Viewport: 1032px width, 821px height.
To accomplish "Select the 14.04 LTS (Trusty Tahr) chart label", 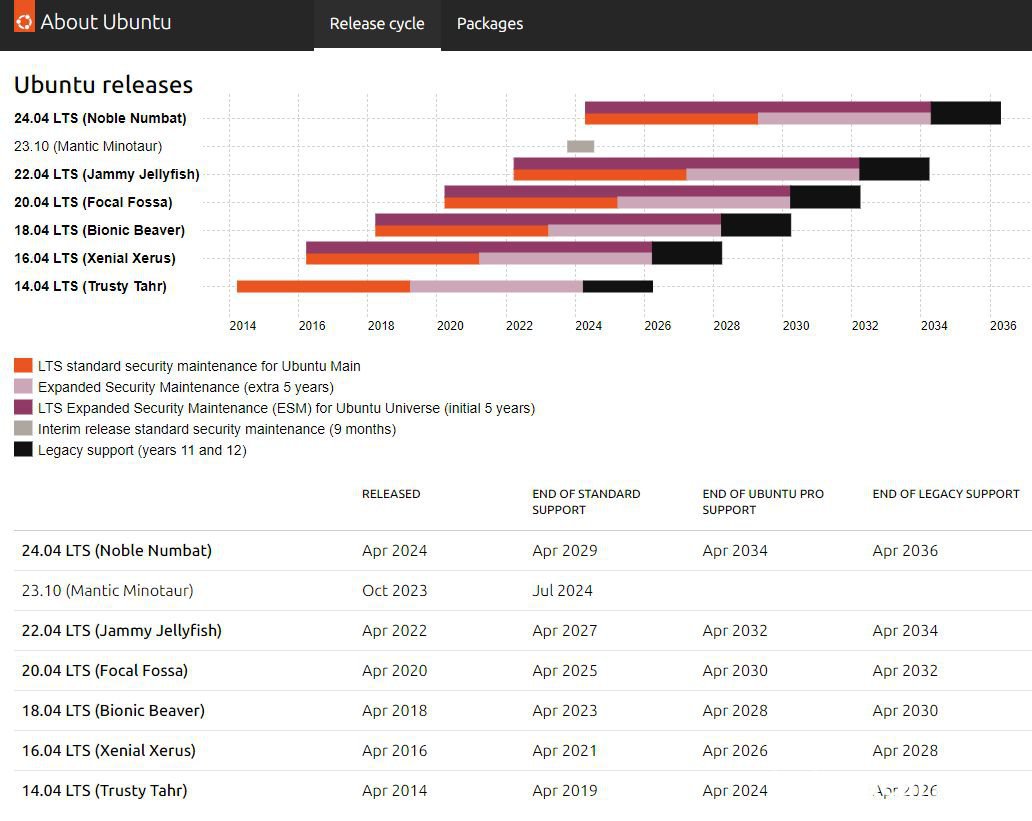I will (90, 286).
